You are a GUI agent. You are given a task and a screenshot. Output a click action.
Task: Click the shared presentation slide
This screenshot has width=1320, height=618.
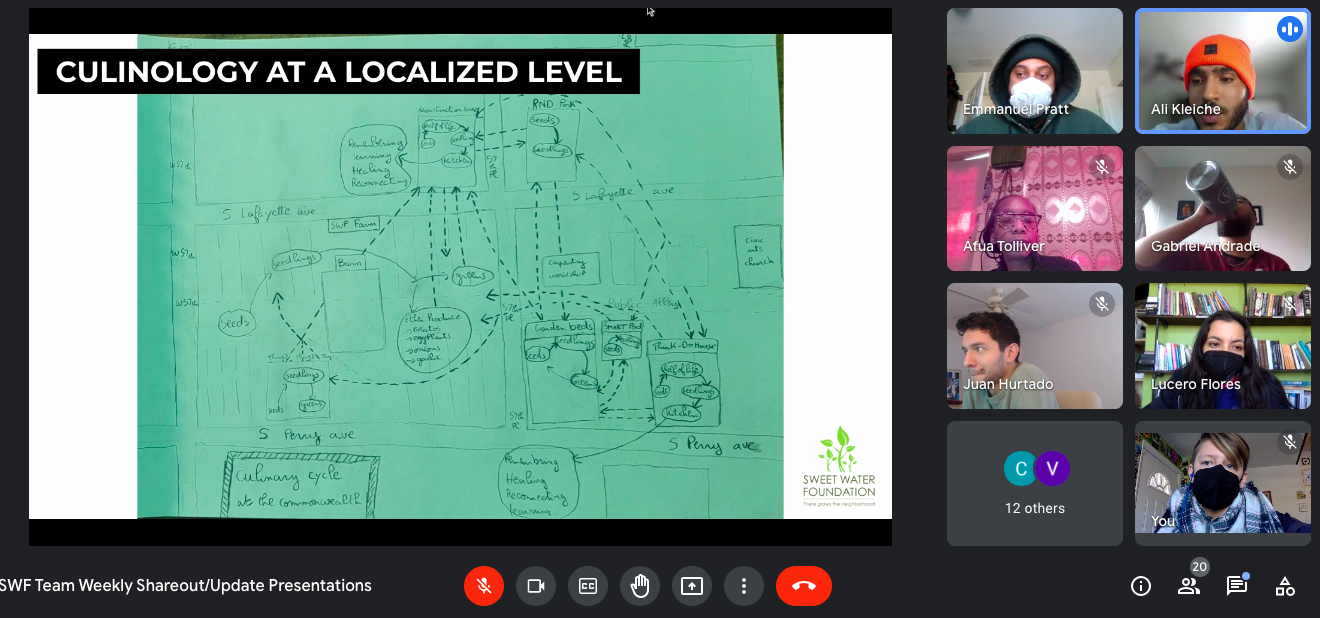[x=460, y=276]
